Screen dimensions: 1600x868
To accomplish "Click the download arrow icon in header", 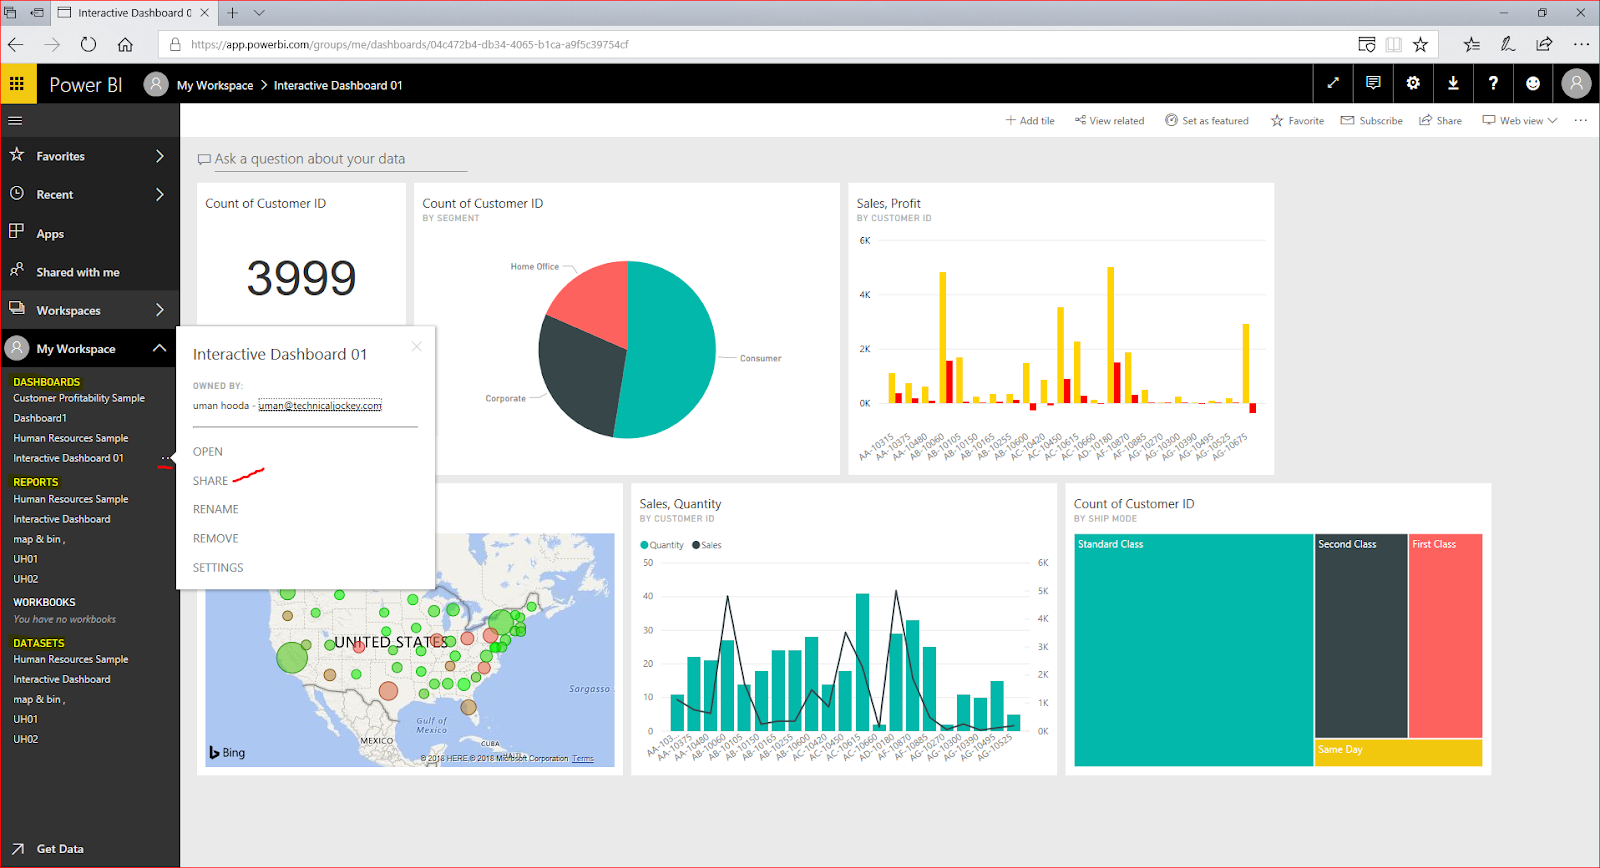I will coord(1453,84).
